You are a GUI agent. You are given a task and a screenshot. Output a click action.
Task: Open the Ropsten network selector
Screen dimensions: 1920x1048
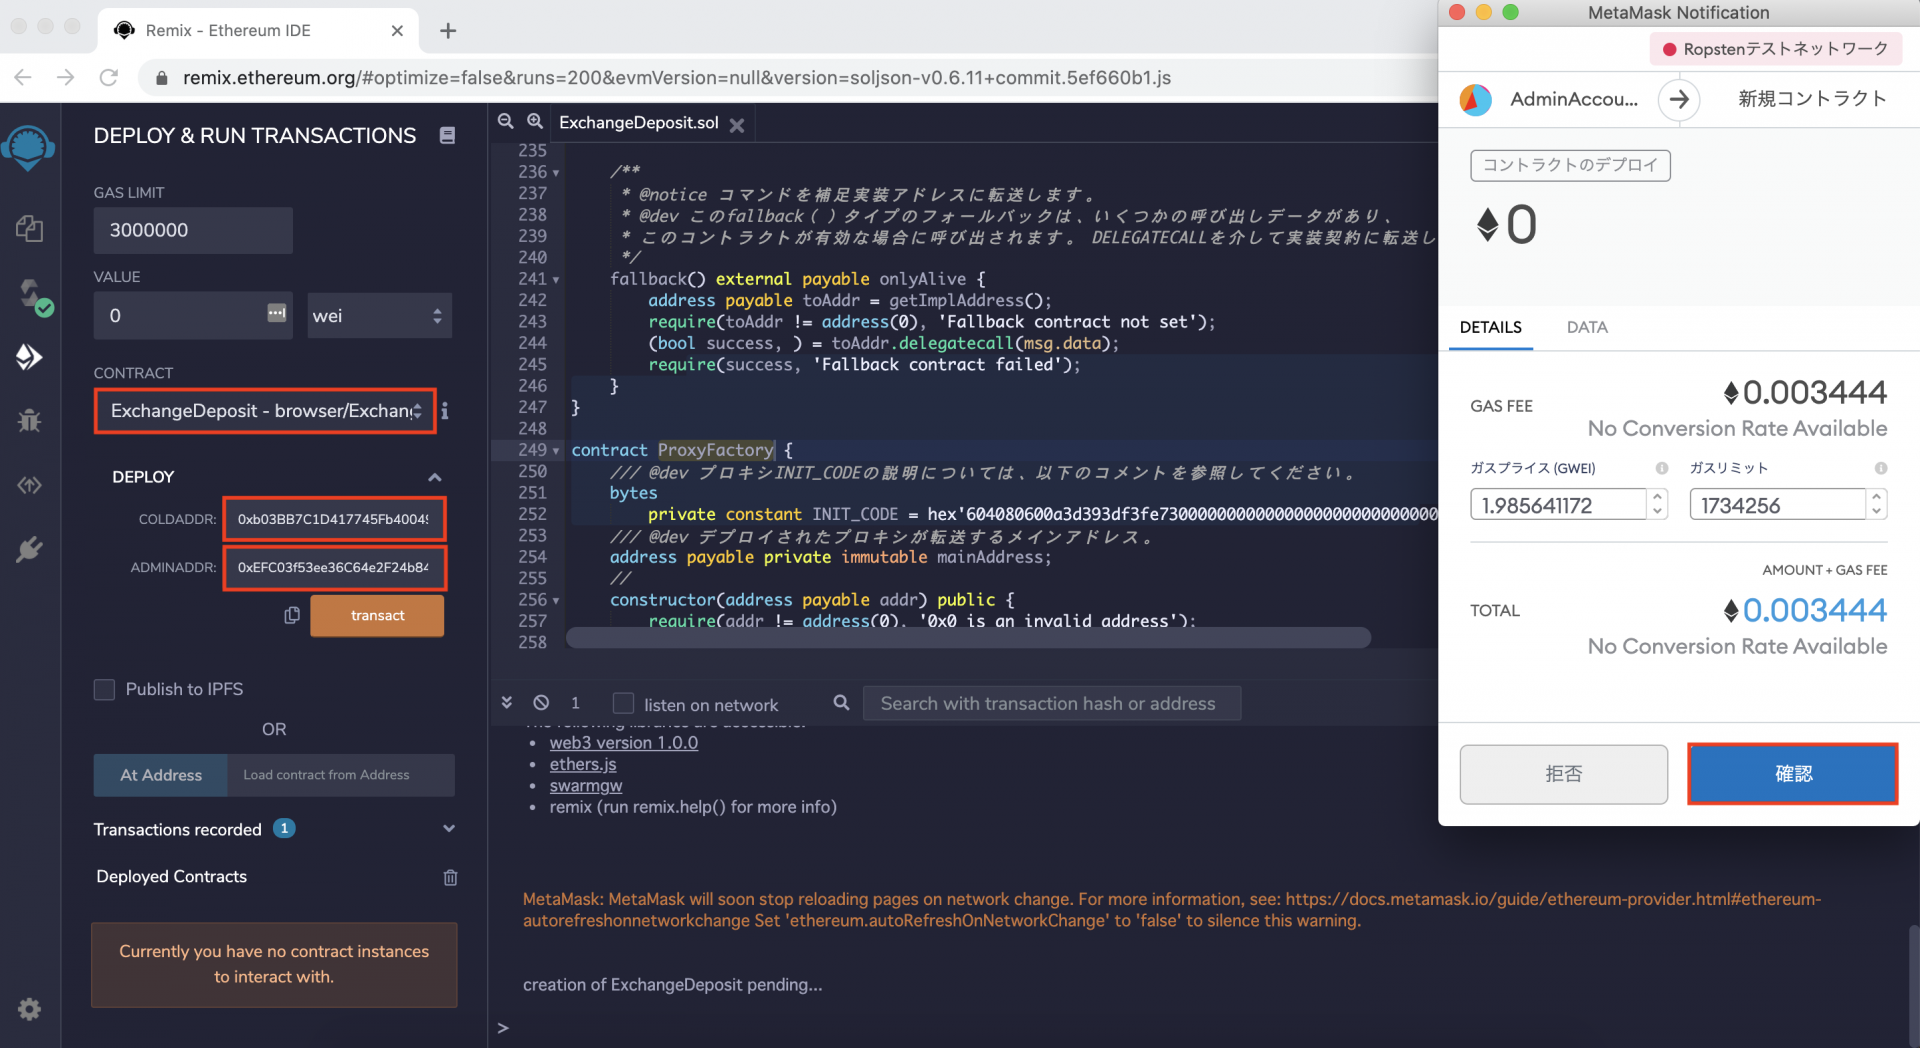(x=1776, y=49)
